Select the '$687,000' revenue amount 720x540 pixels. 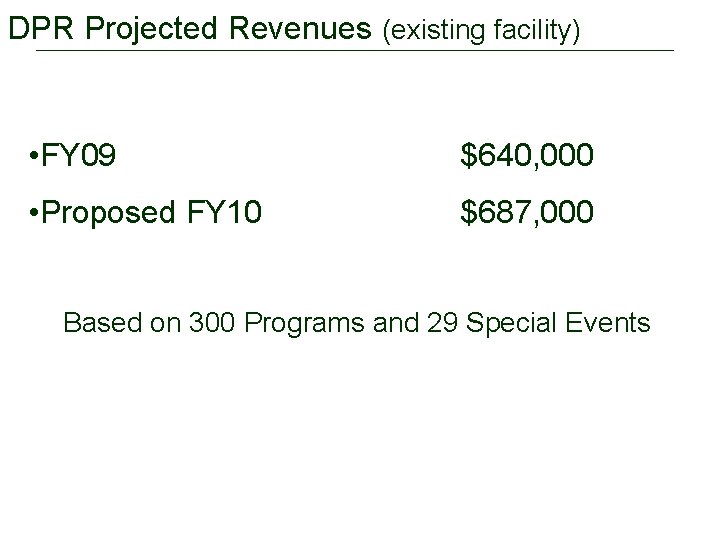527,212
